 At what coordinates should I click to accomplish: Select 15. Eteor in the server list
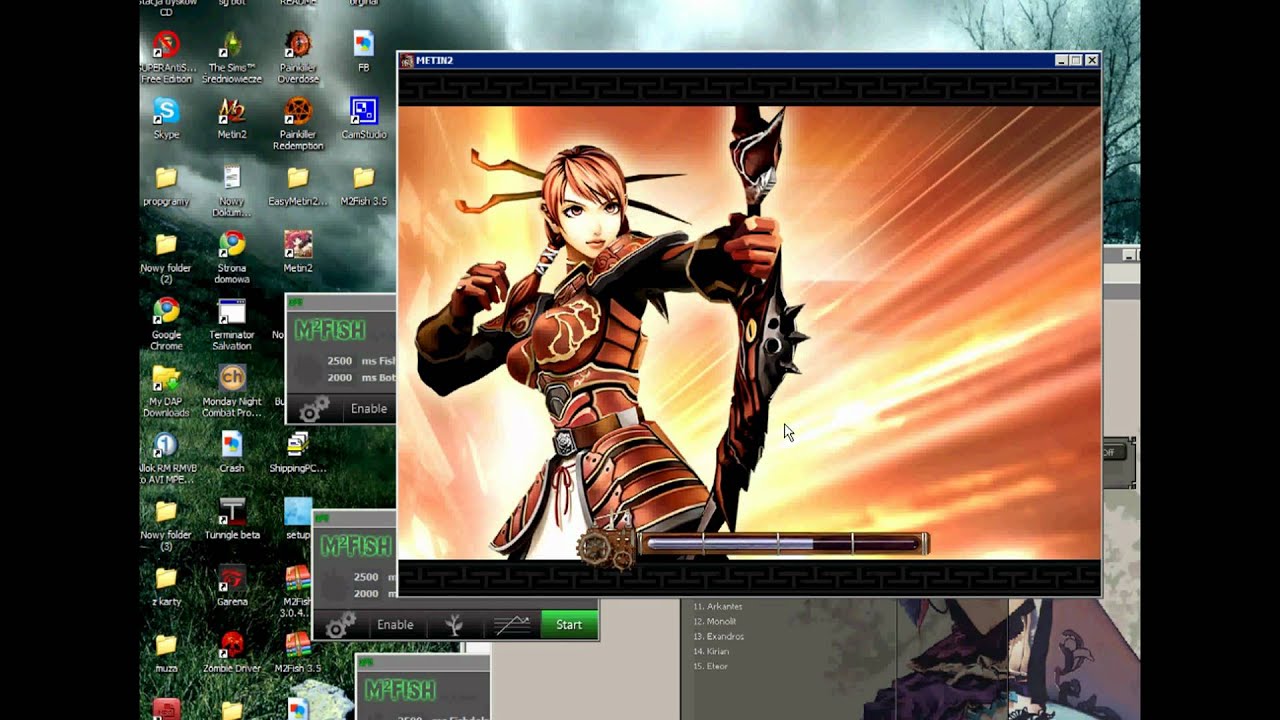(x=710, y=666)
